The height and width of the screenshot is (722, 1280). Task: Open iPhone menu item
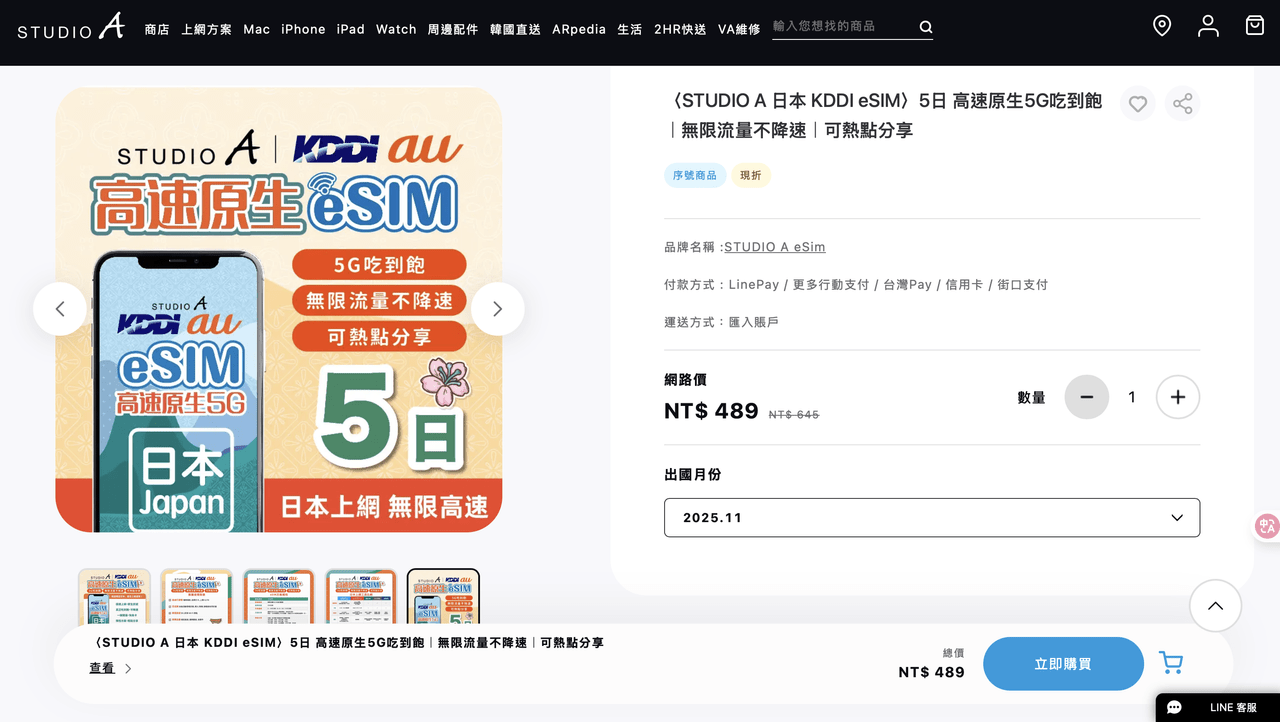(x=303, y=29)
